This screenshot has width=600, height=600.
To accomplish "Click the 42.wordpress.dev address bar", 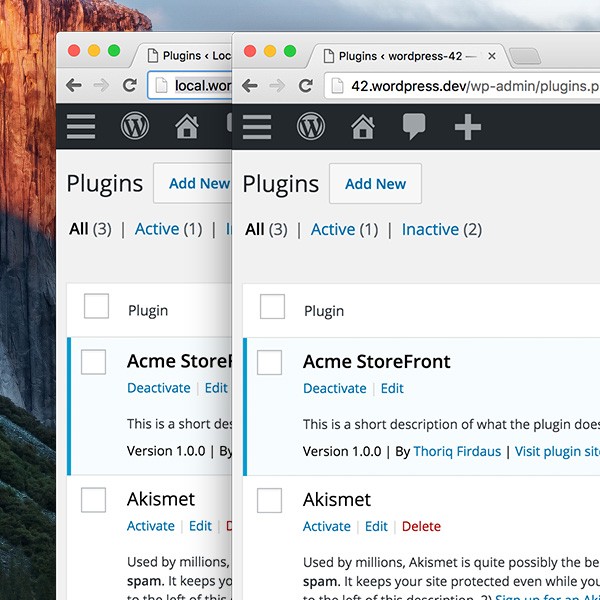I will click(x=462, y=86).
